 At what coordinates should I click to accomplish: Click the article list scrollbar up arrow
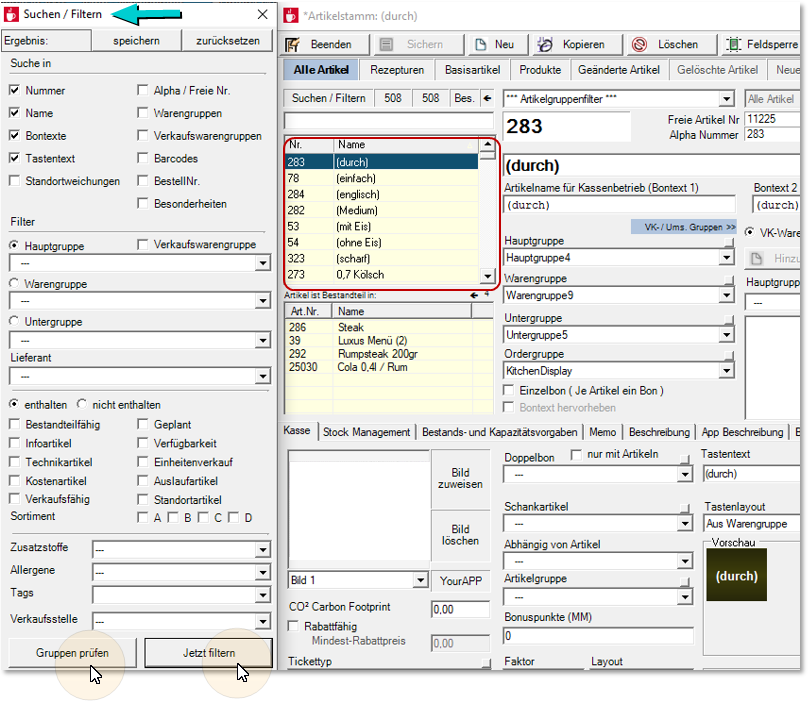(x=487, y=144)
